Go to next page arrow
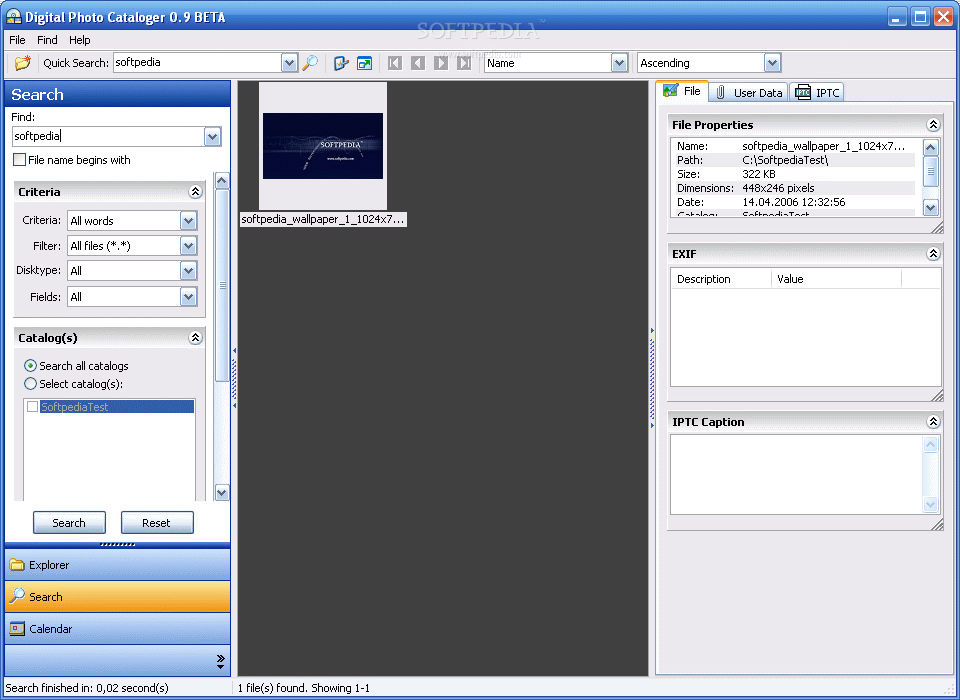The image size is (960, 700). (441, 62)
